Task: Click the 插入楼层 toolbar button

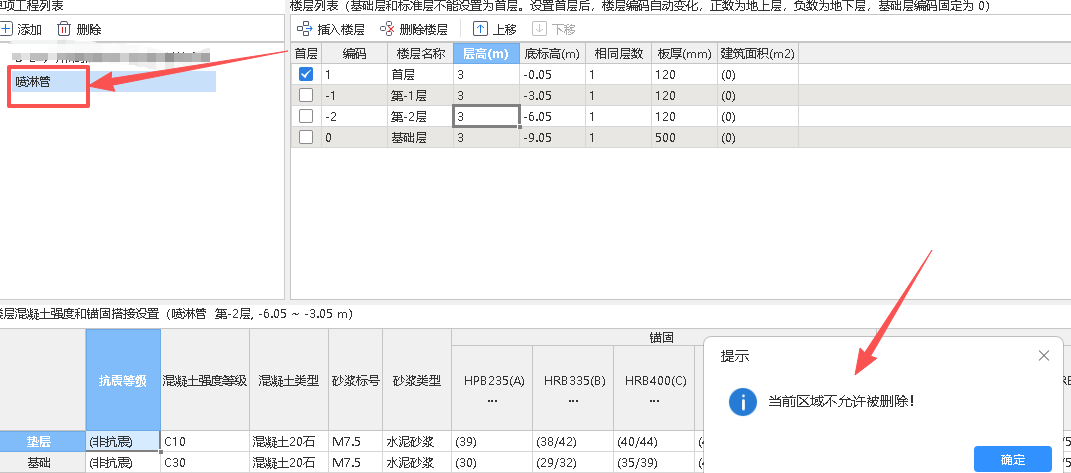Action: pyautogui.click(x=331, y=29)
